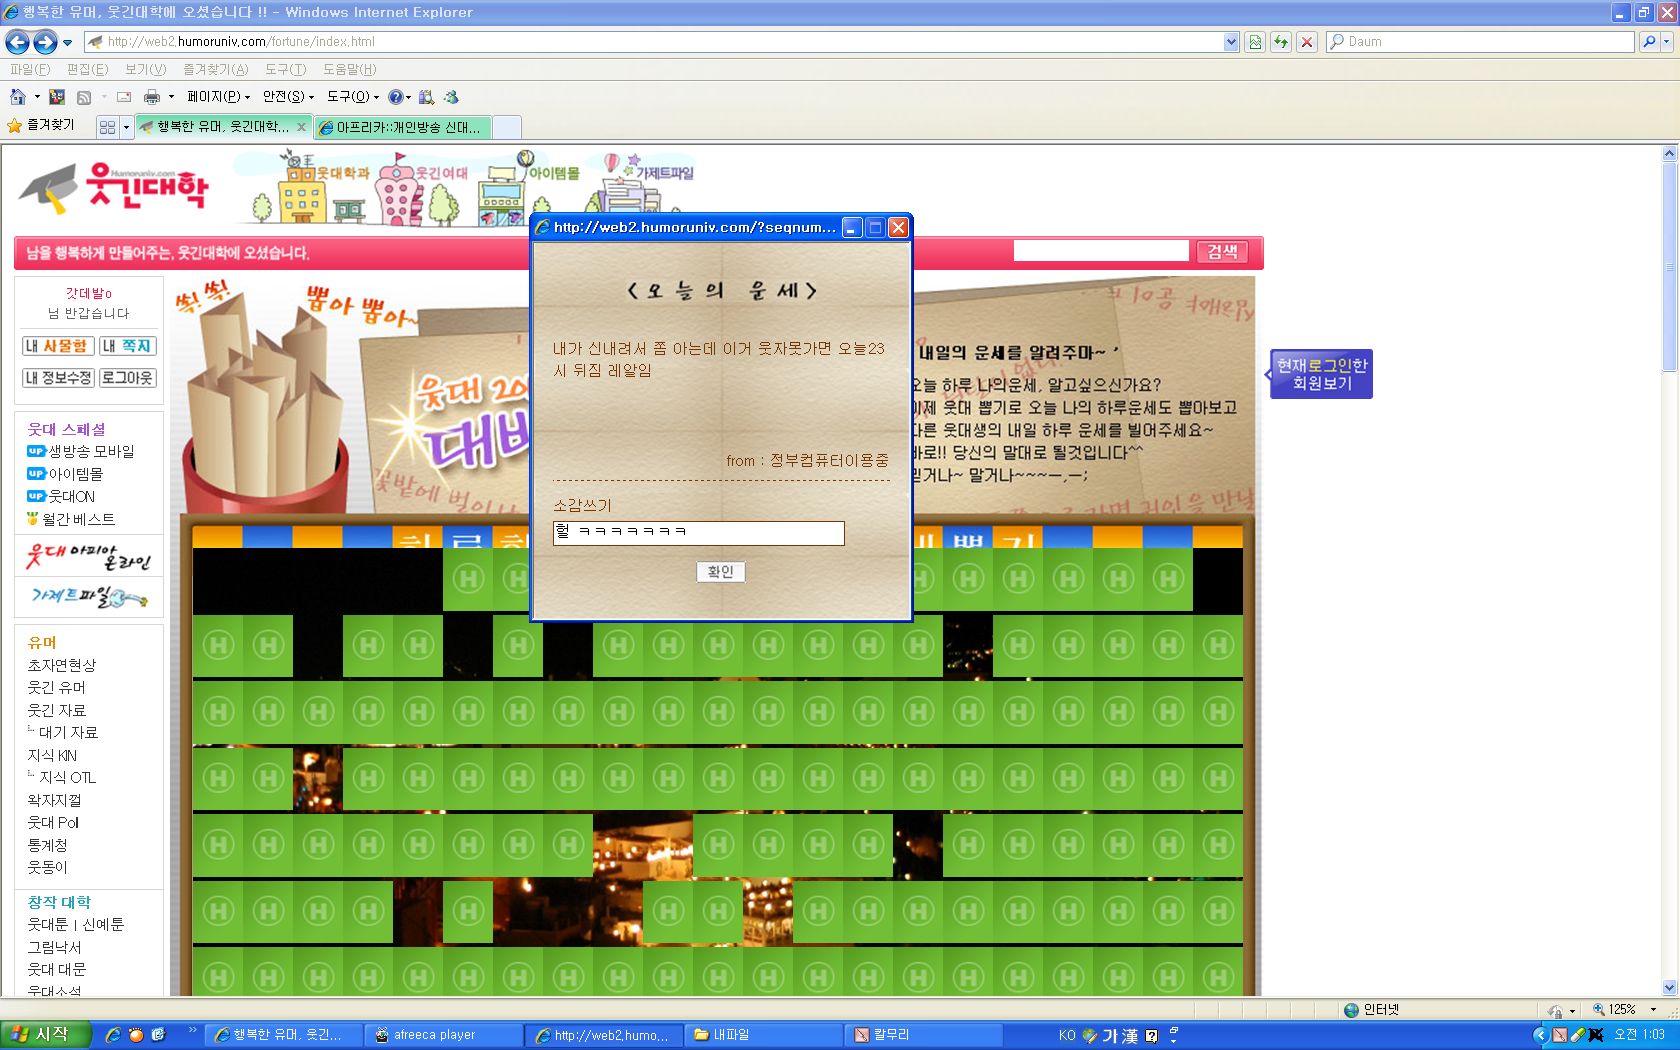Expand the tab list dropdown arrow
The image size is (1680, 1050).
click(x=126, y=127)
